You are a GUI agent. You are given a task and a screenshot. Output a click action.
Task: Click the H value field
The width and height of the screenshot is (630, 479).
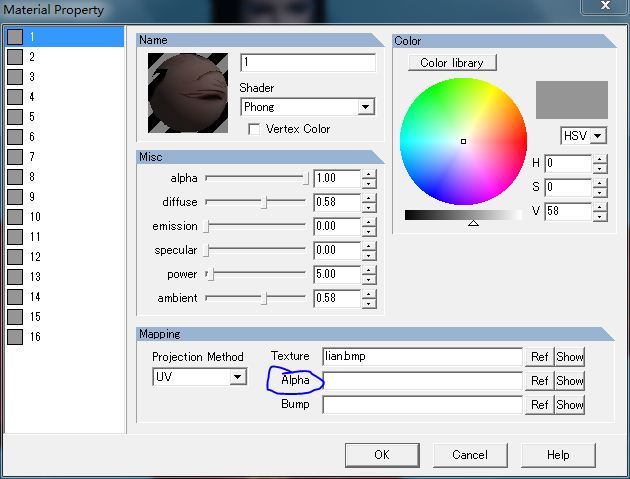pyautogui.click(x=568, y=163)
